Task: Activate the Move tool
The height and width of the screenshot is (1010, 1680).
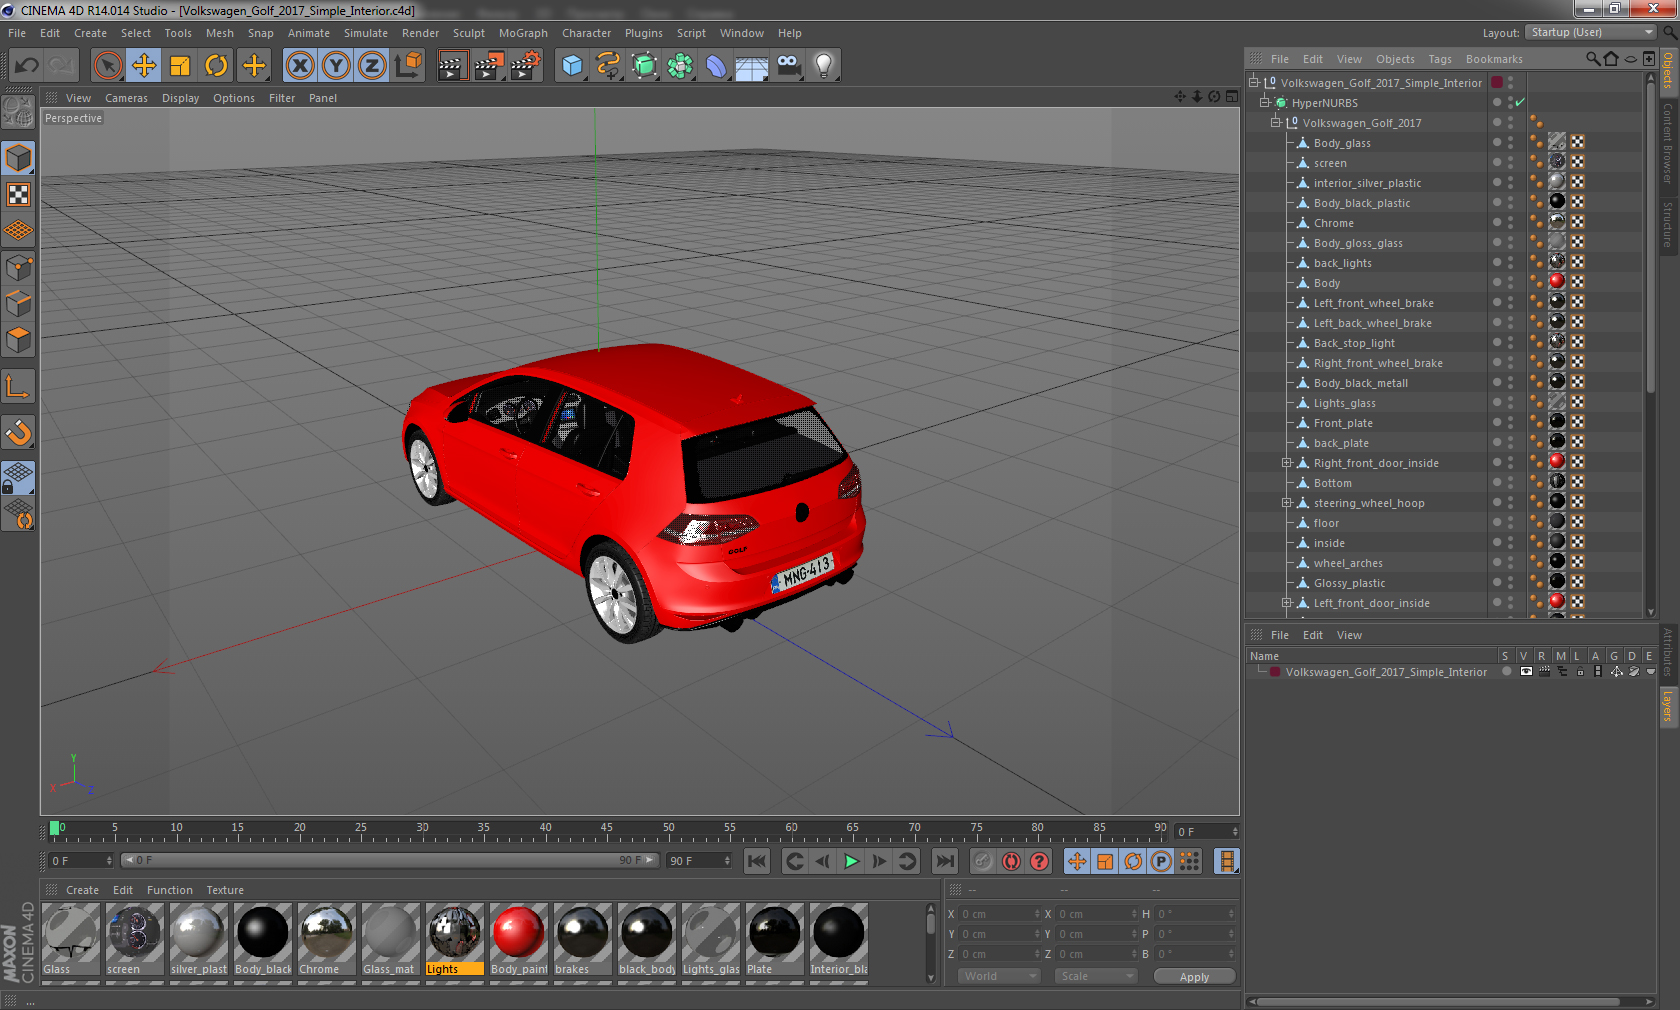Action: tap(144, 66)
